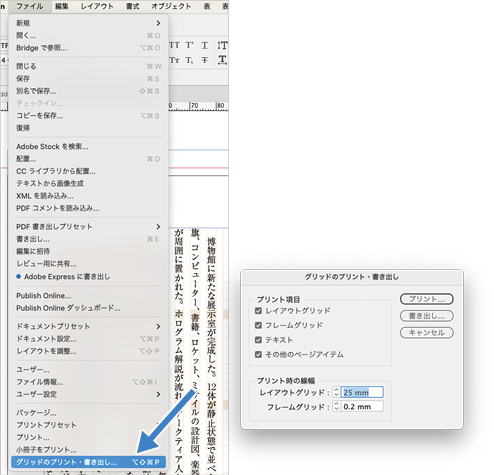Uncheck the フレームグリッド checkbox
The image size is (494, 475).
[x=258, y=325]
